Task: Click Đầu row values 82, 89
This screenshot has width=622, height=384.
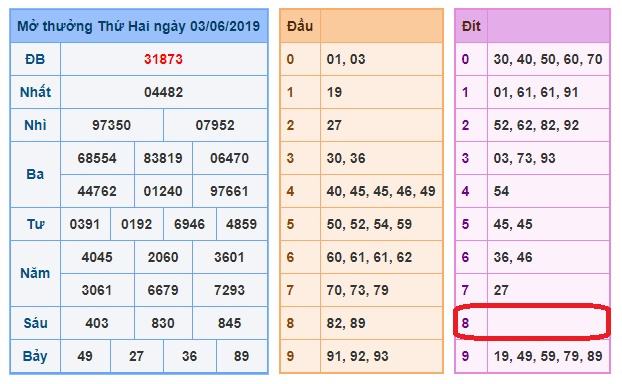Action: tap(346, 323)
